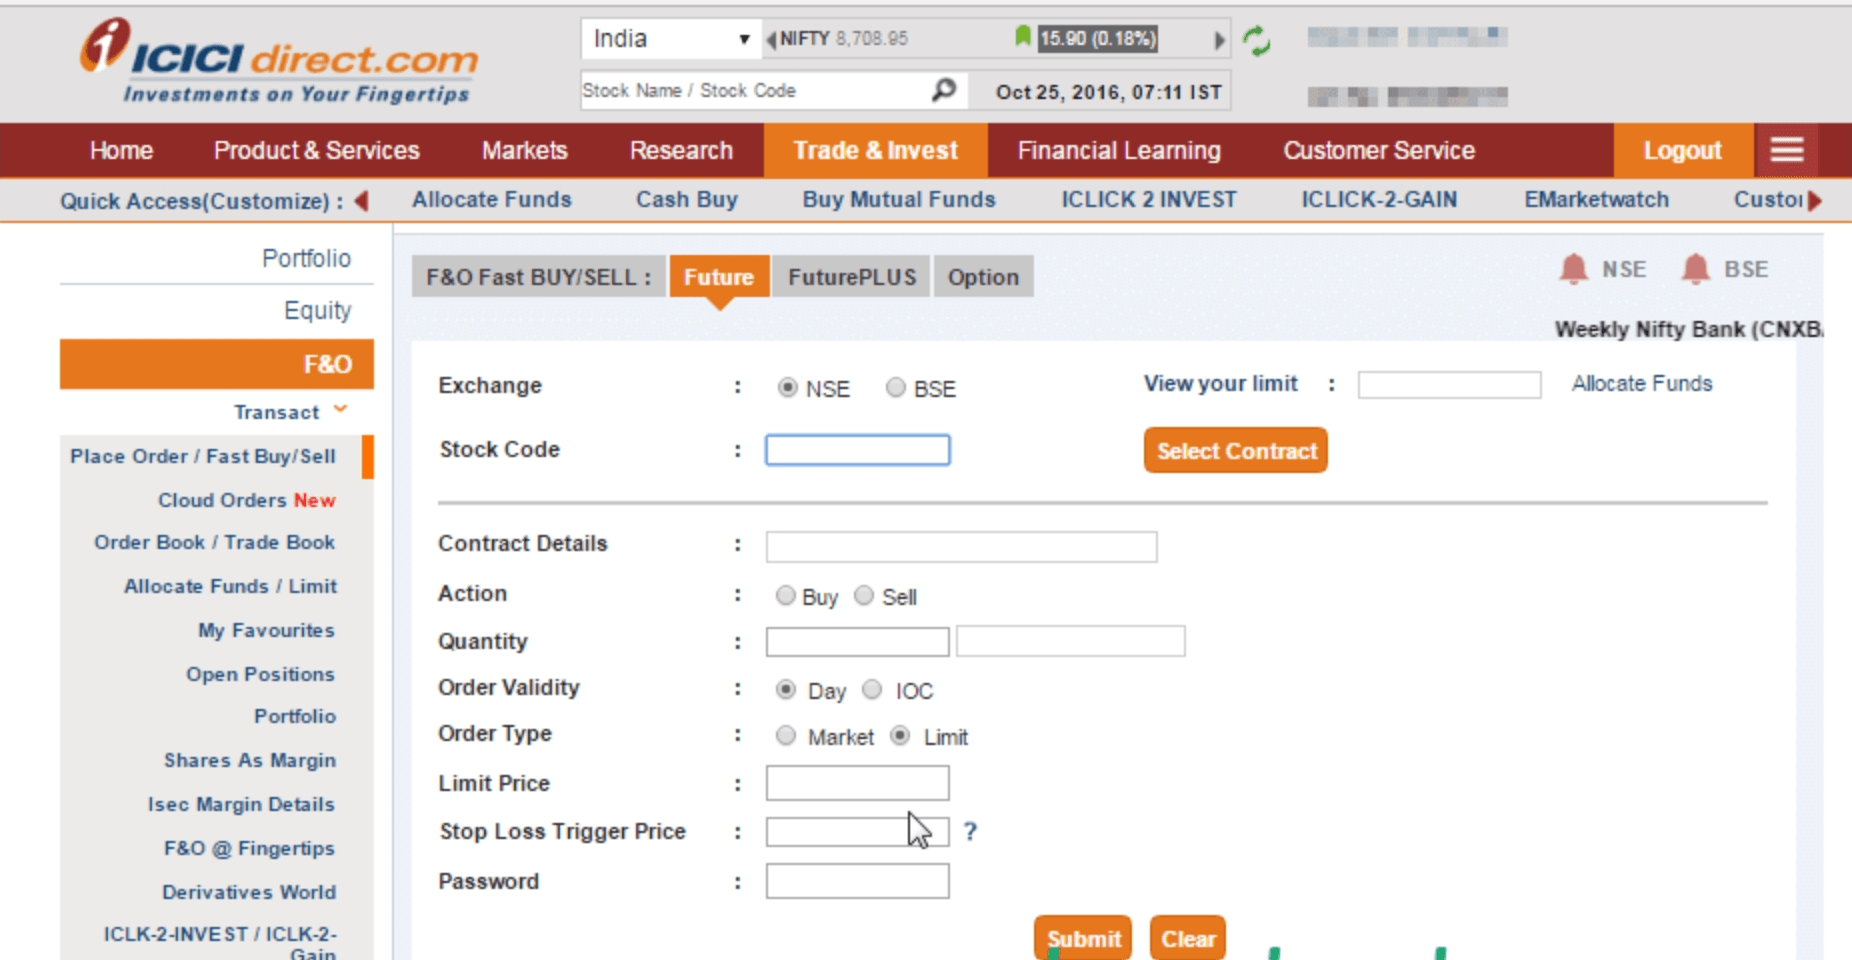This screenshot has width=1852, height=960.
Task: Open Cash Buy quick access link
Action: (x=687, y=199)
